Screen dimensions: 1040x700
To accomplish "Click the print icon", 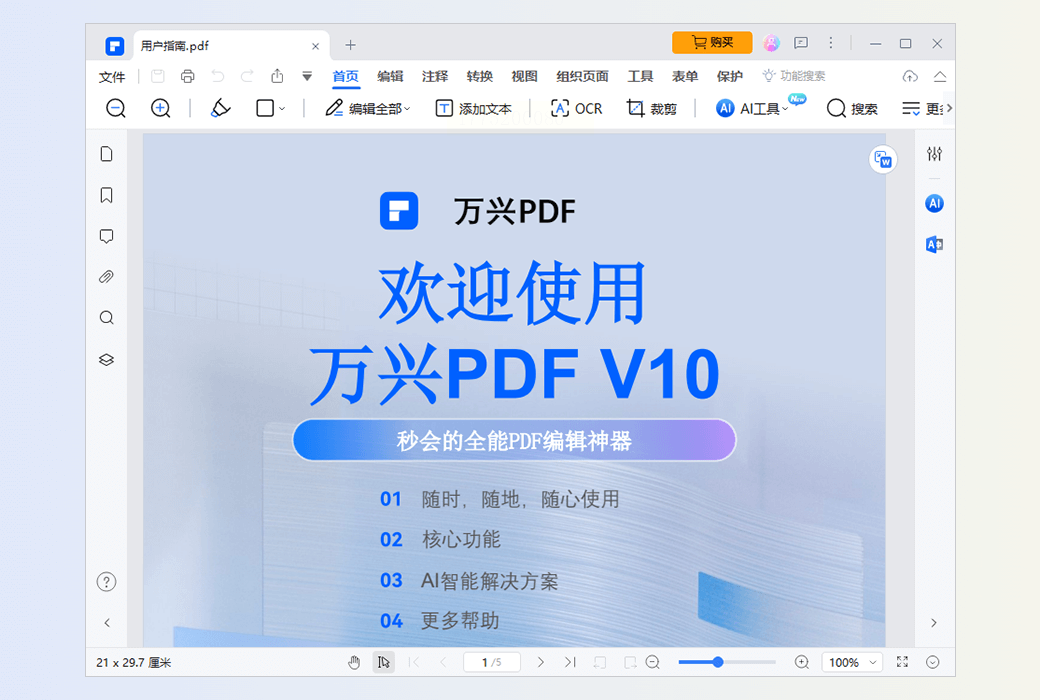I will [188, 76].
